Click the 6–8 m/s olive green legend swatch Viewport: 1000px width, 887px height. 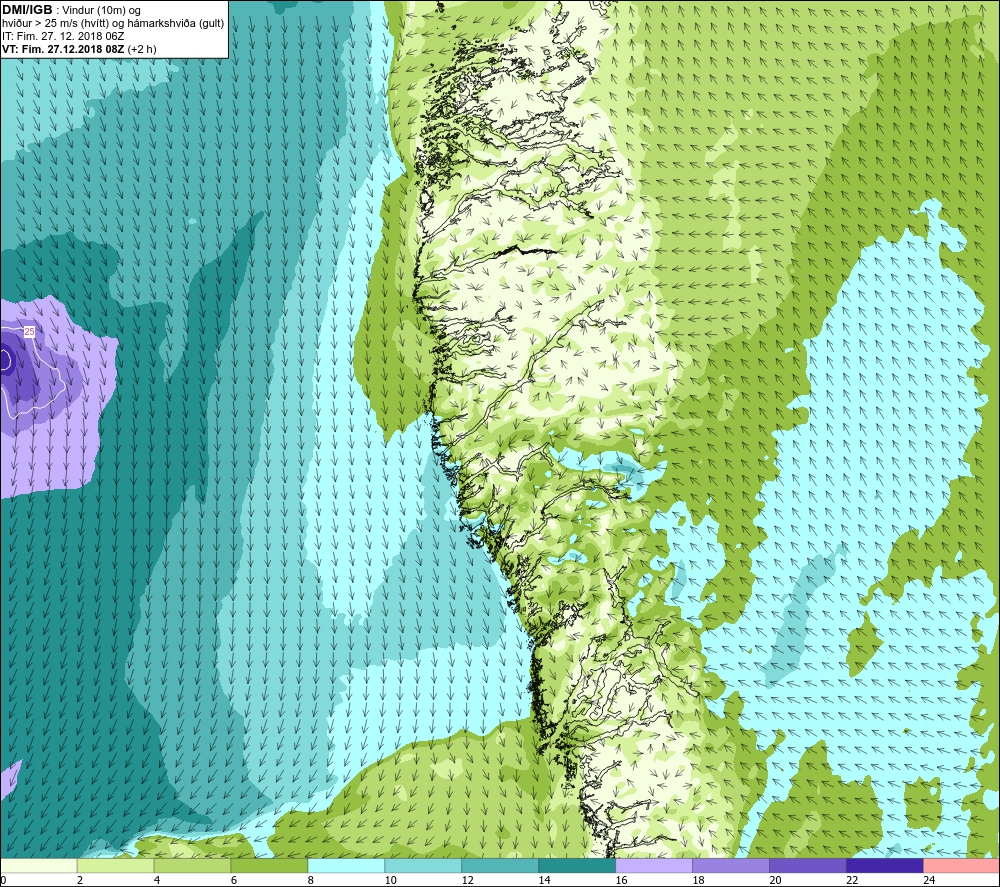[x=269, y=865]
